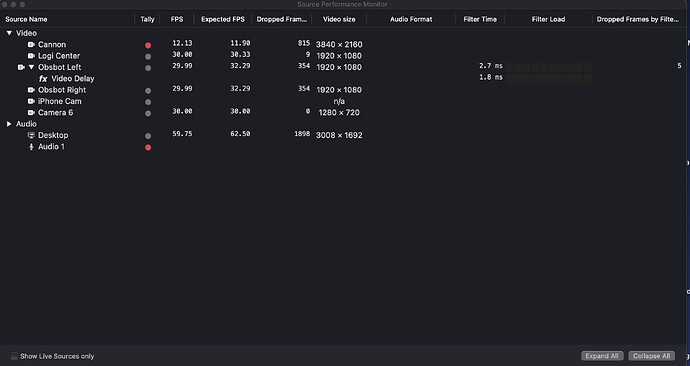This screenshot has width=690, height=366.
Task: Click the Expand All button
Action: click(602, 356)
